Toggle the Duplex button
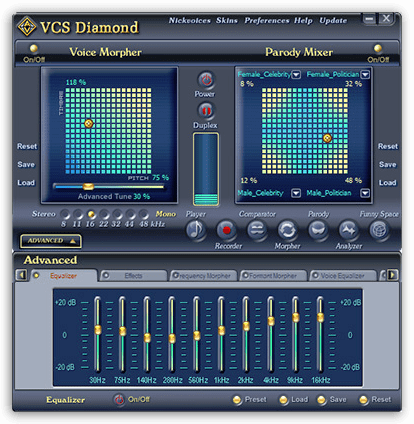This screenshot has width=414, height=424. coord(206,110)
